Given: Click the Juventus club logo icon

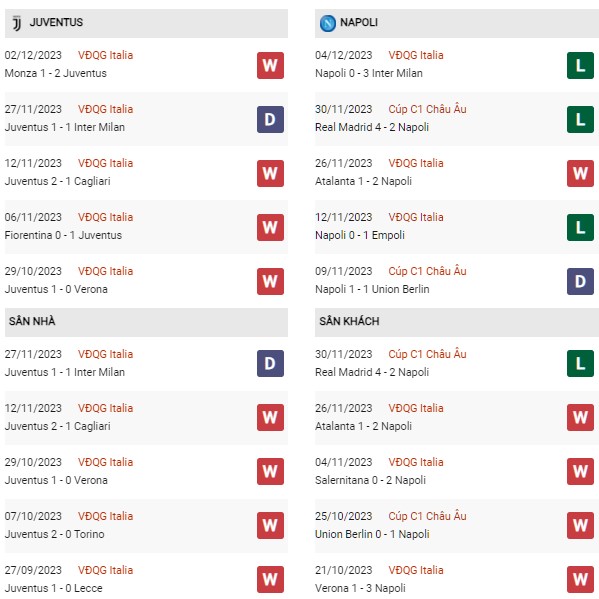Looking at the screenshot, I should (17, 23).
